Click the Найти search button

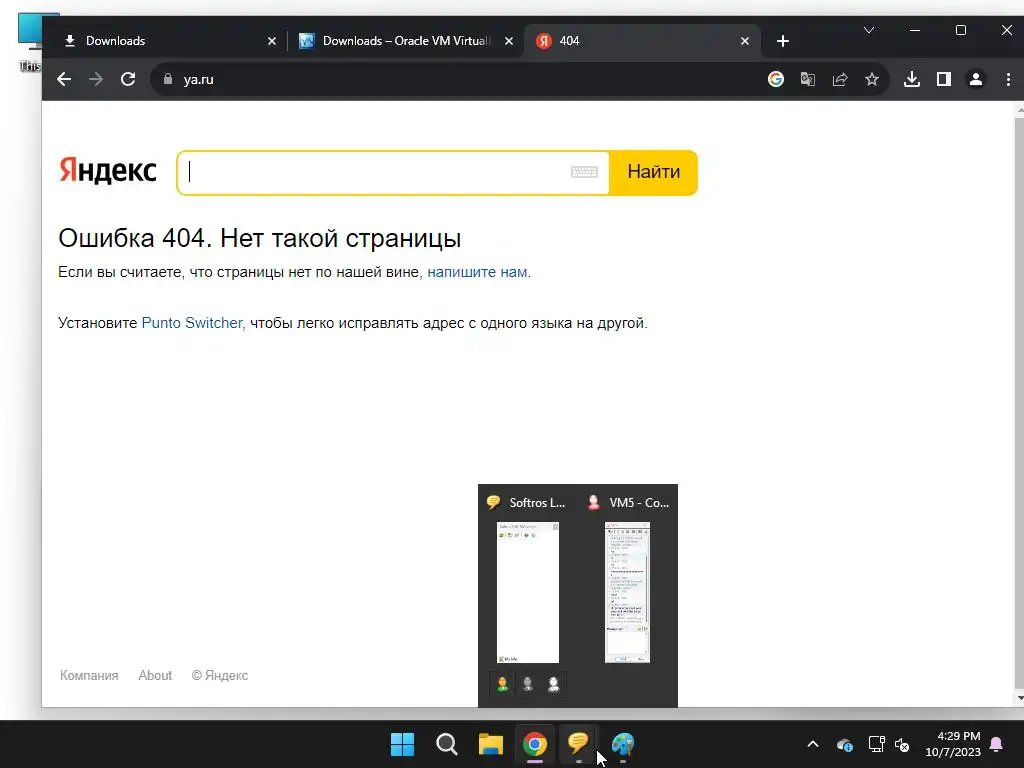click(x=653, y=172)
